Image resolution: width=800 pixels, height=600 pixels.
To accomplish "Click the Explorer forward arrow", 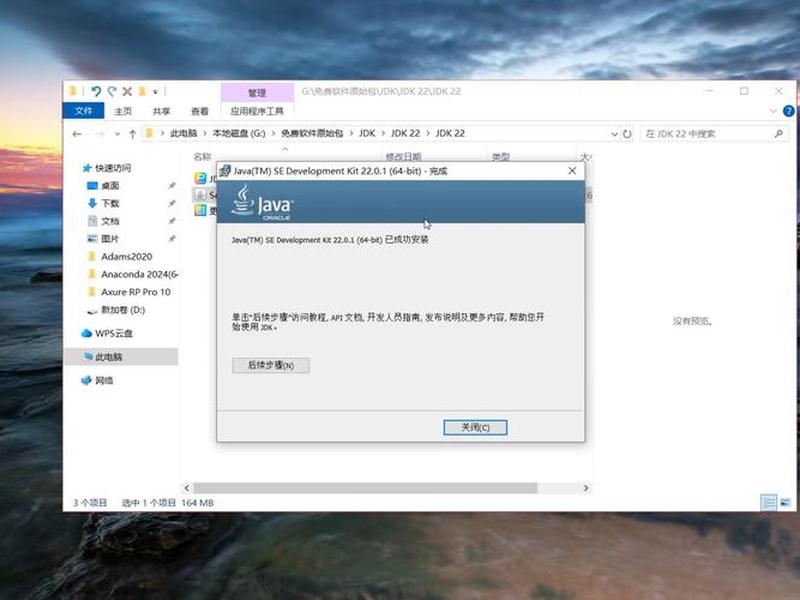I will click(99, 134).
